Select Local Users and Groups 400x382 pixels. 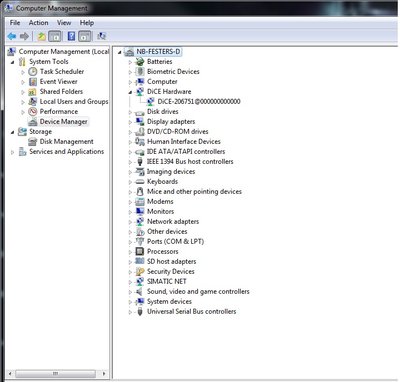74,102
